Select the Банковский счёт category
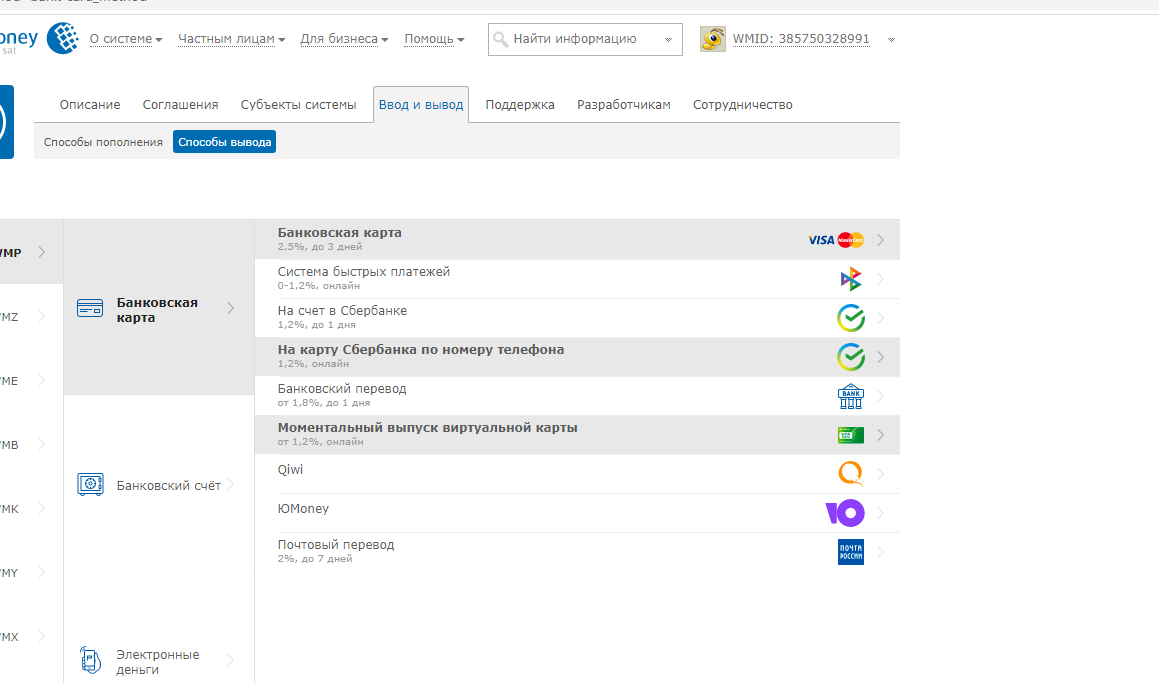1159x683 pixels. [x=159, y=484]
